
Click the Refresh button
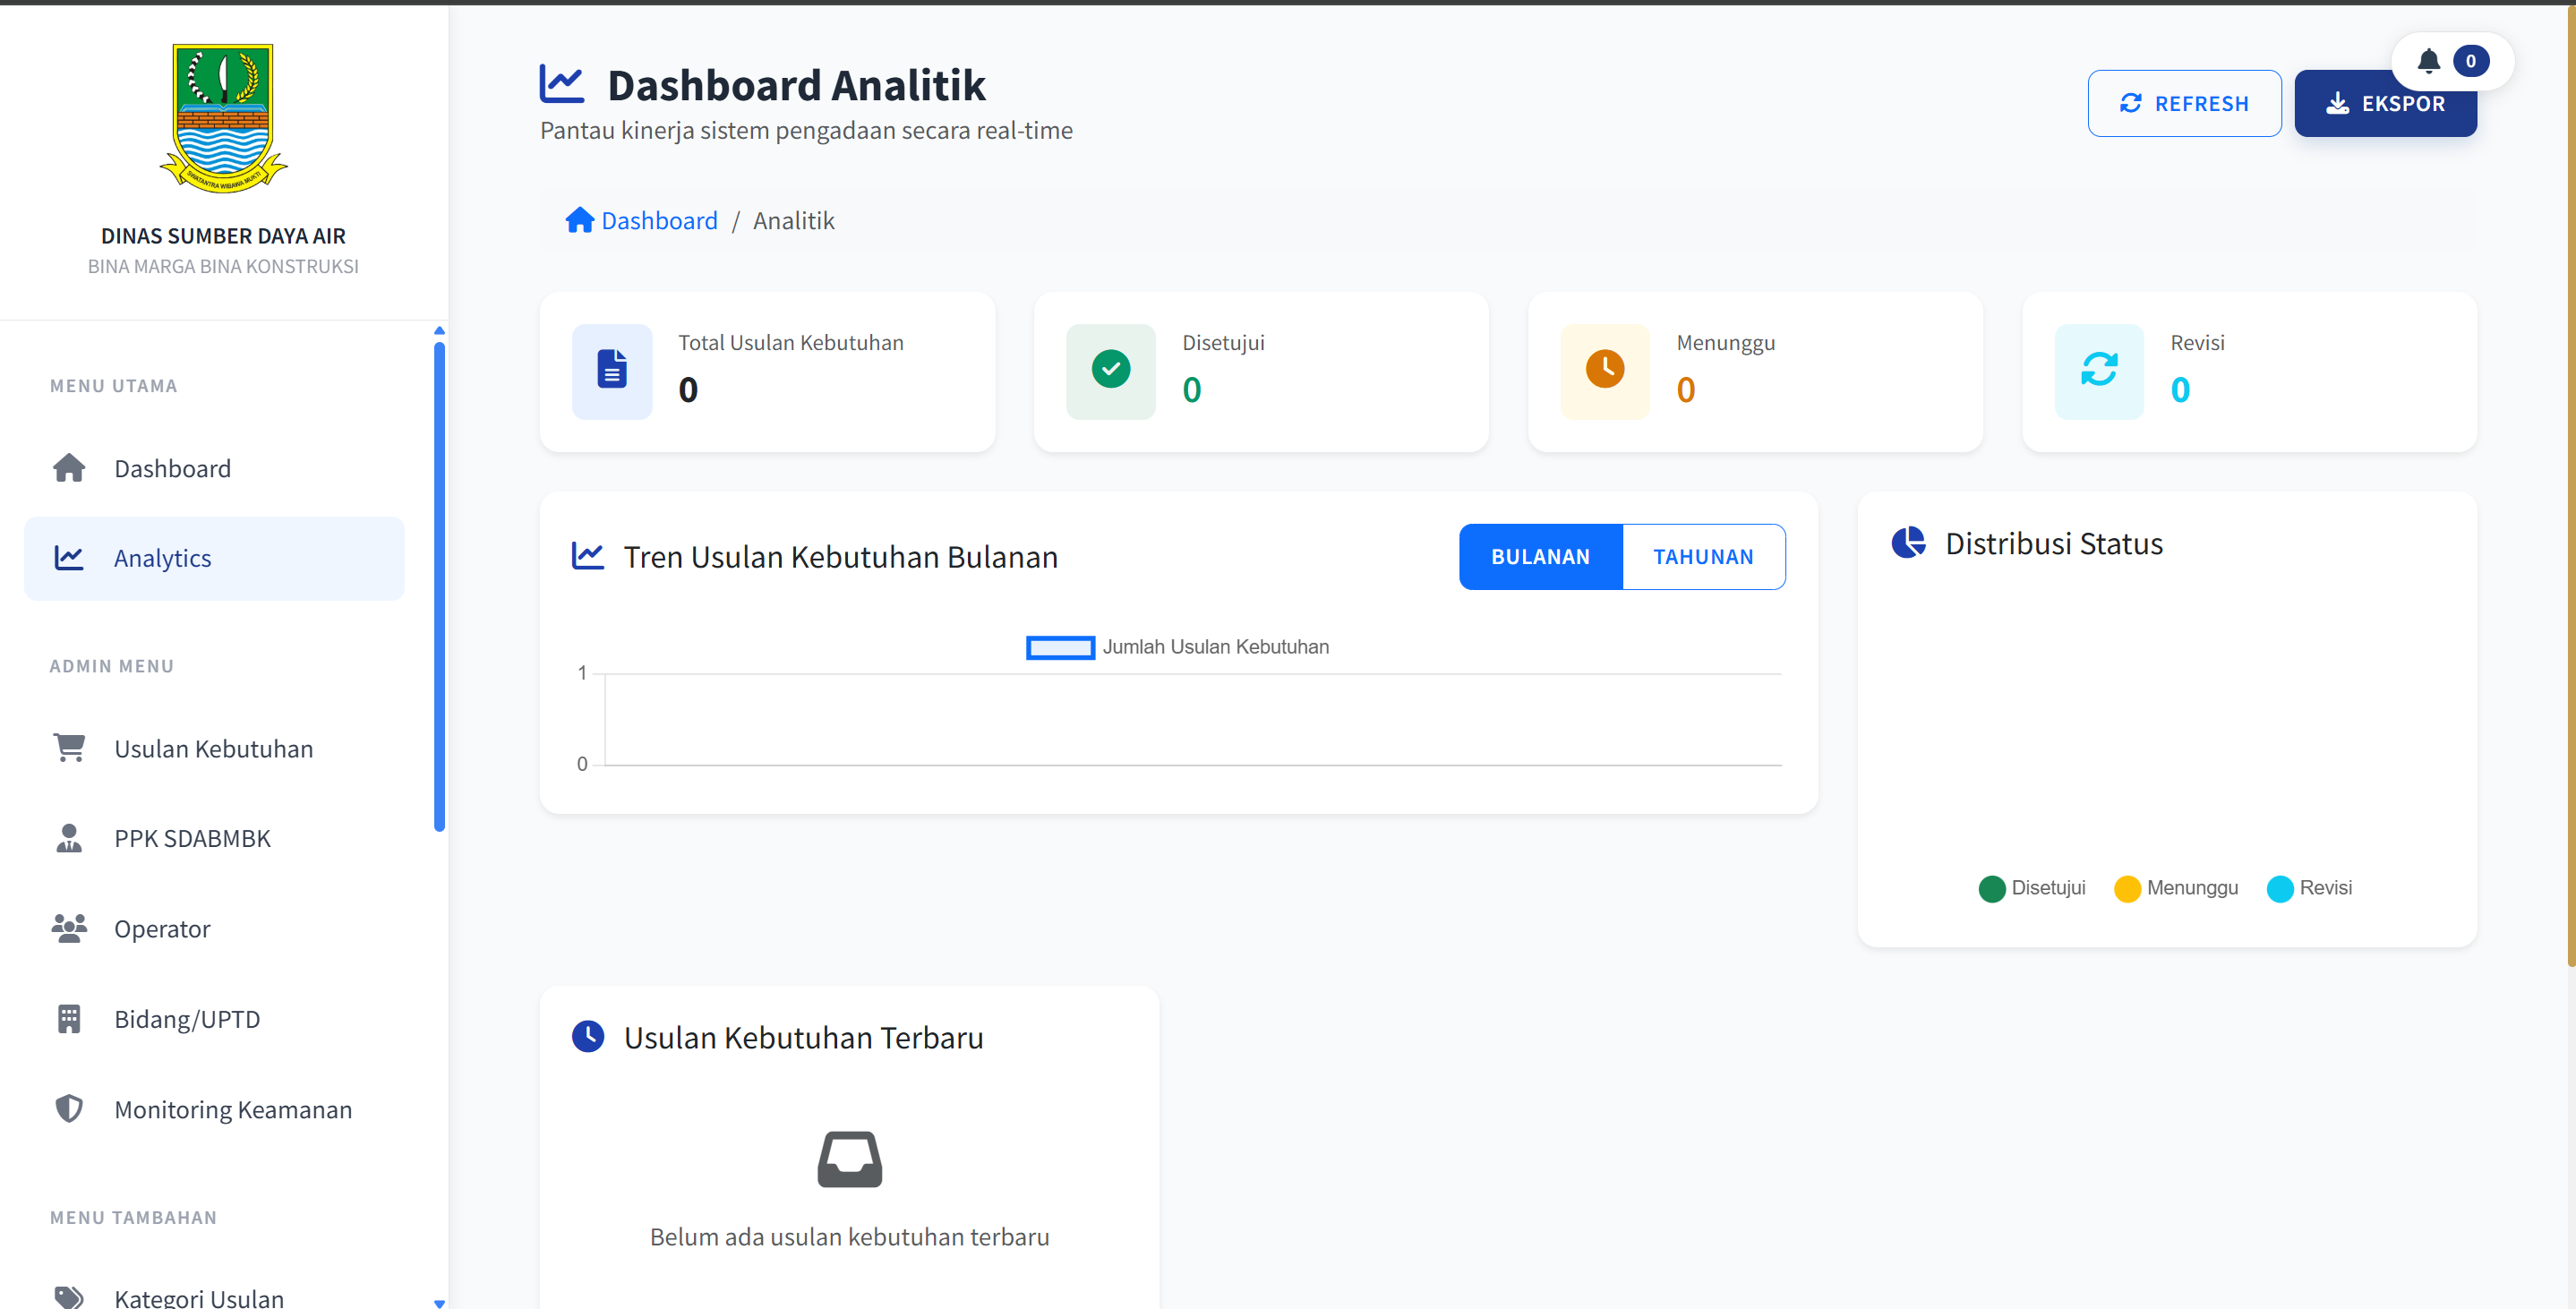pos(2183,104)
